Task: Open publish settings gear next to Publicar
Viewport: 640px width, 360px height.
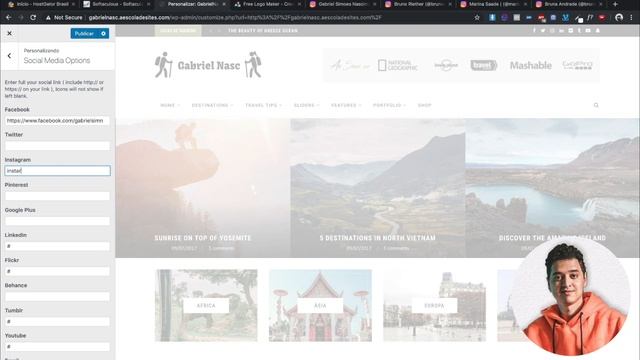Action: tap(104, 33)
